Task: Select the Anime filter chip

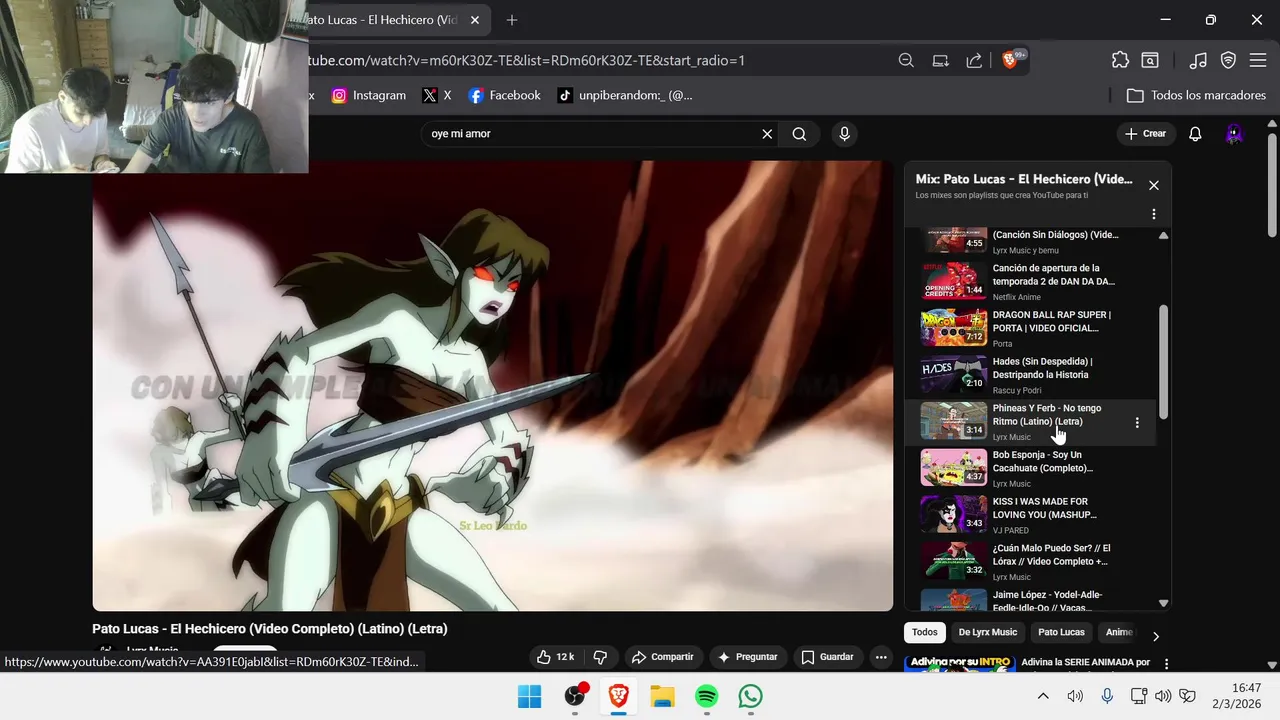Action: click(1118, 632)
